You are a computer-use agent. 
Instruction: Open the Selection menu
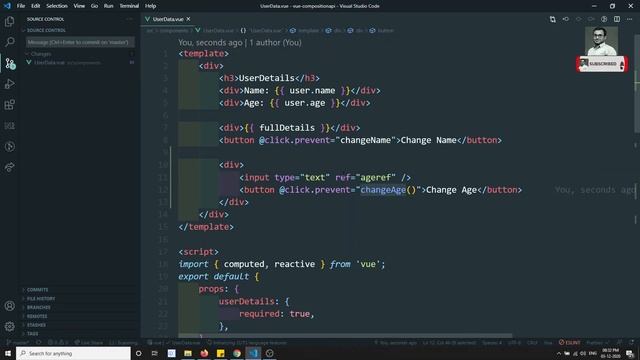(57, 6)
